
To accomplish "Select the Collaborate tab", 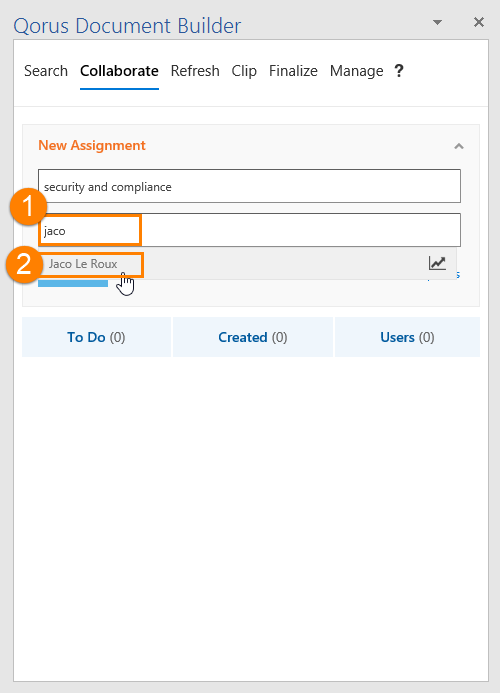I will pos(119,71).
